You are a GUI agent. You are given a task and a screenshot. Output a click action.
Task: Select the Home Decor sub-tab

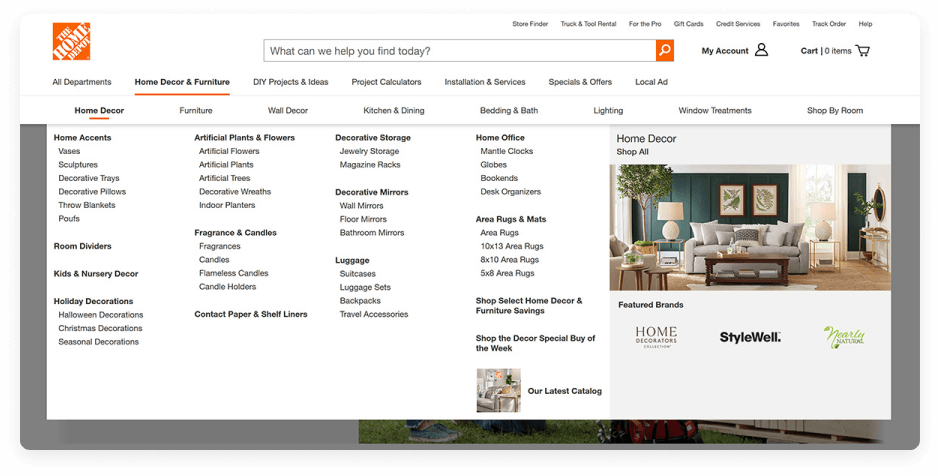(99, 110)
